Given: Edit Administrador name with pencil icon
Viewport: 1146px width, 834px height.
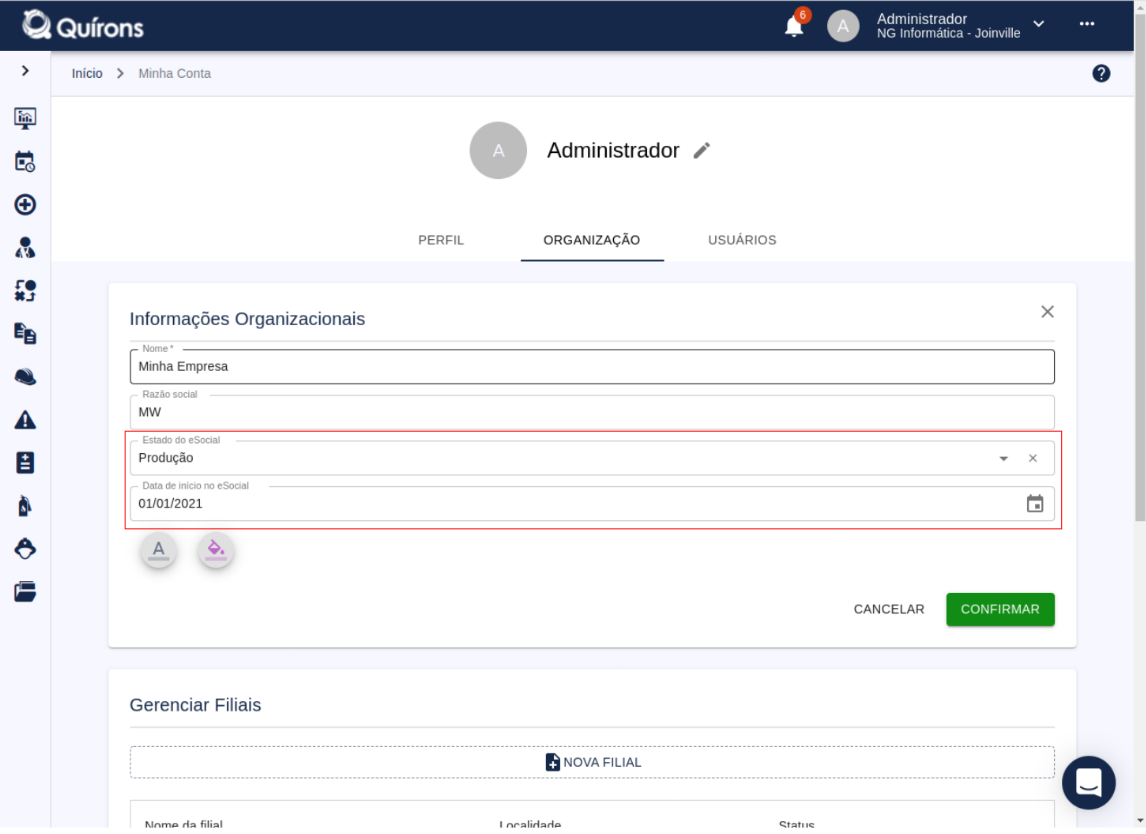Looking at the screenshot, I should tap(702, 151).
